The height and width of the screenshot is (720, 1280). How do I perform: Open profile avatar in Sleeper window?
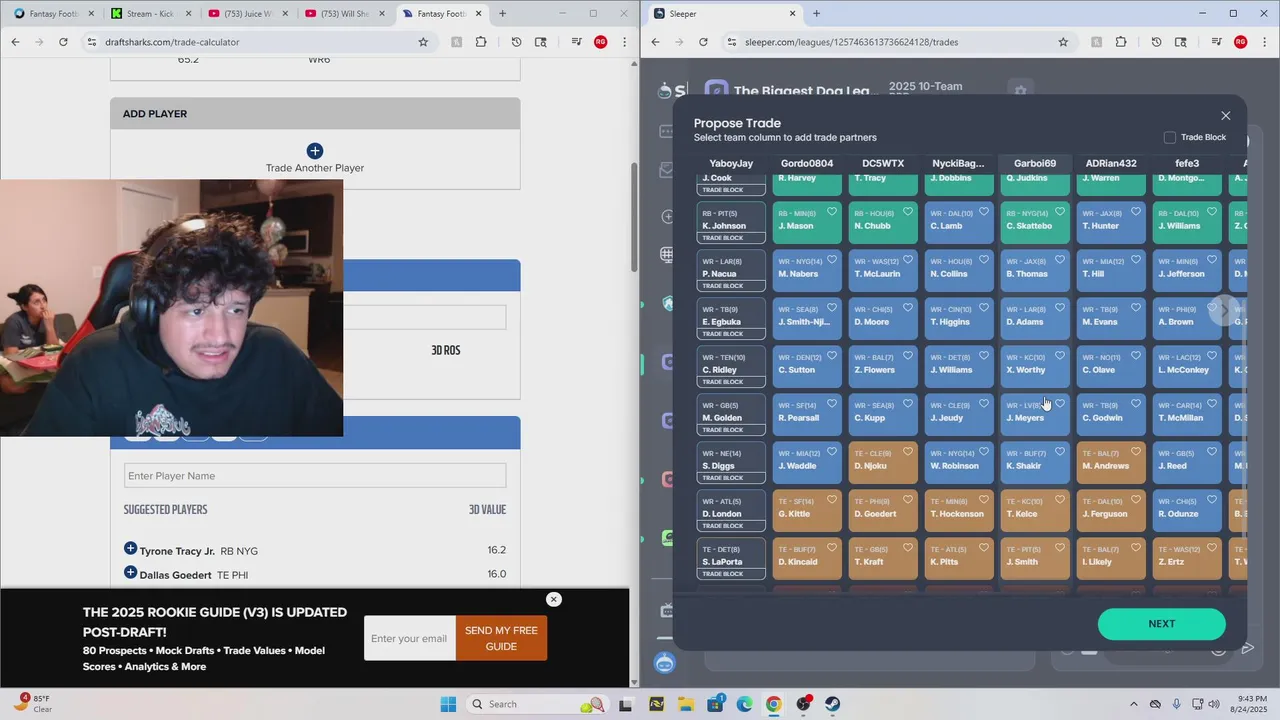click(1240, 42)
